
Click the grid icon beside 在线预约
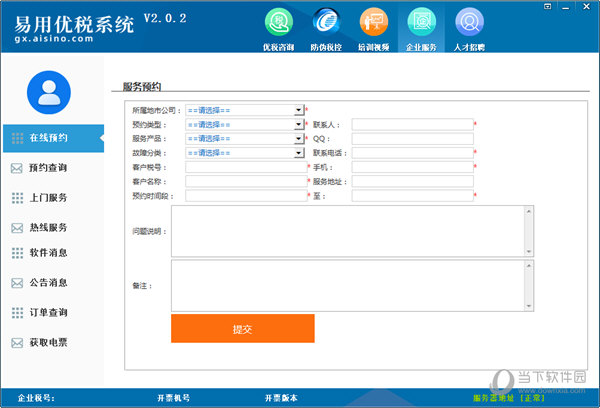(17, 138)
